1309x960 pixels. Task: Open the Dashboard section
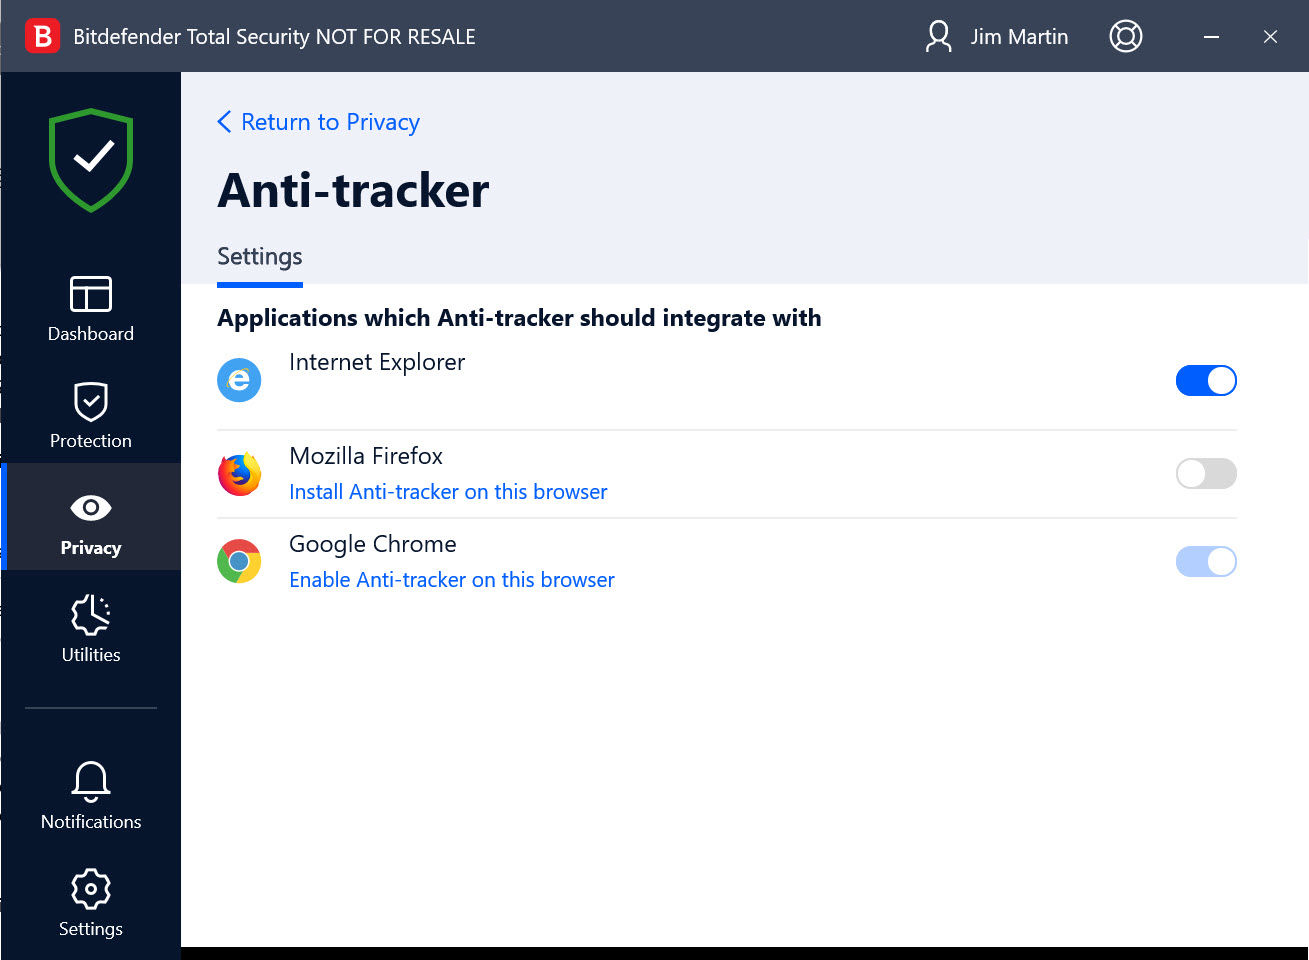click(91, 309)
